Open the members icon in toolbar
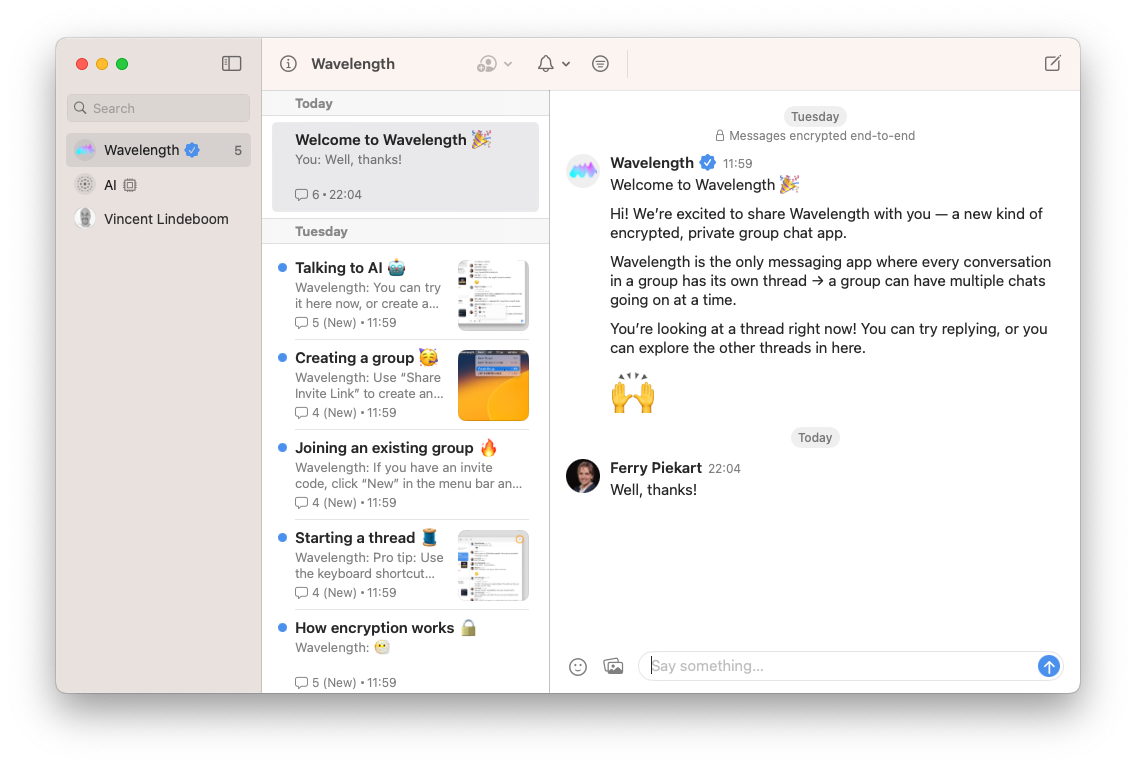This screenshot has width=1136, height=767. pyautogui.click(x=487, y=64)
